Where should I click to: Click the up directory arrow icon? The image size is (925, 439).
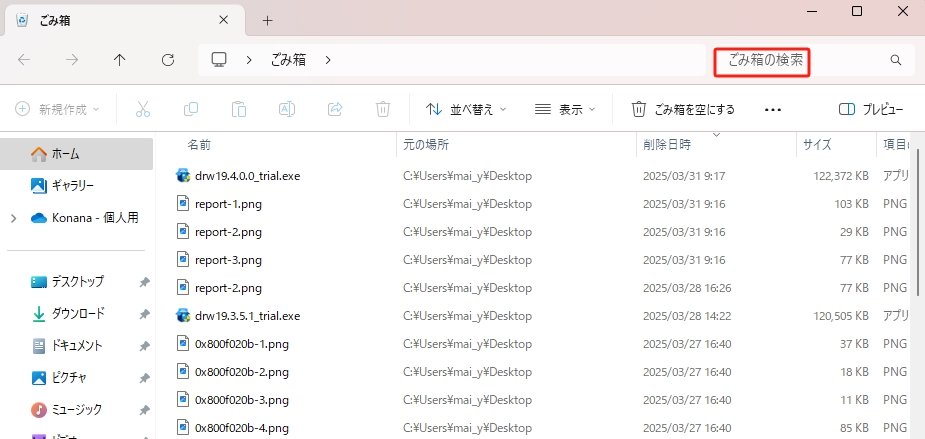coord(120,60)
